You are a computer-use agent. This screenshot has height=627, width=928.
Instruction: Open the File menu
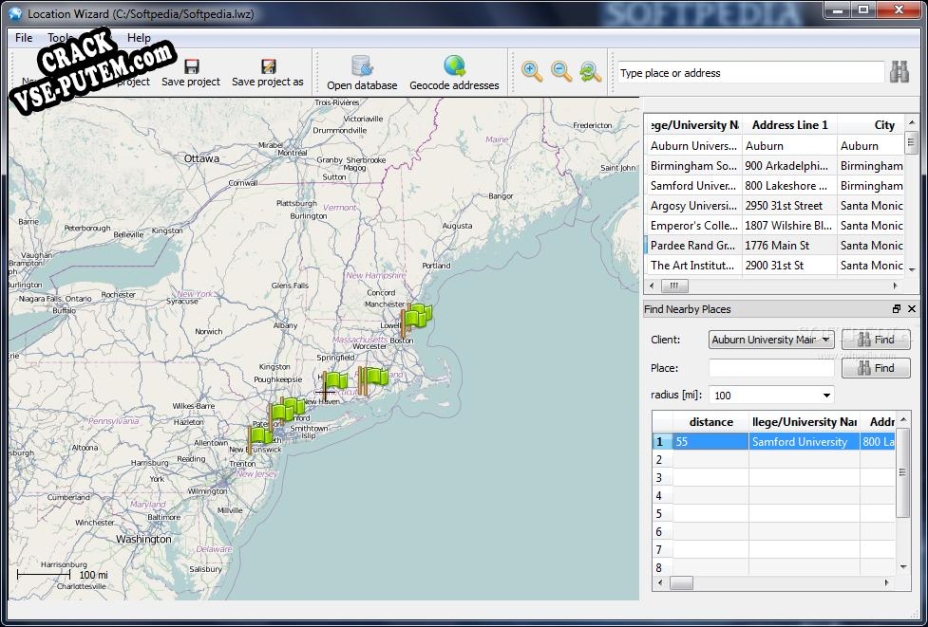(24, 38)
